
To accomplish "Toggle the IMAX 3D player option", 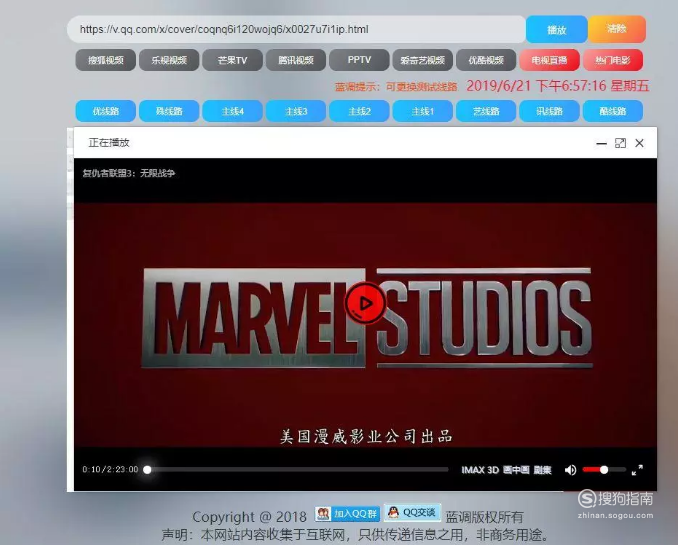I will tap(480, 470).
